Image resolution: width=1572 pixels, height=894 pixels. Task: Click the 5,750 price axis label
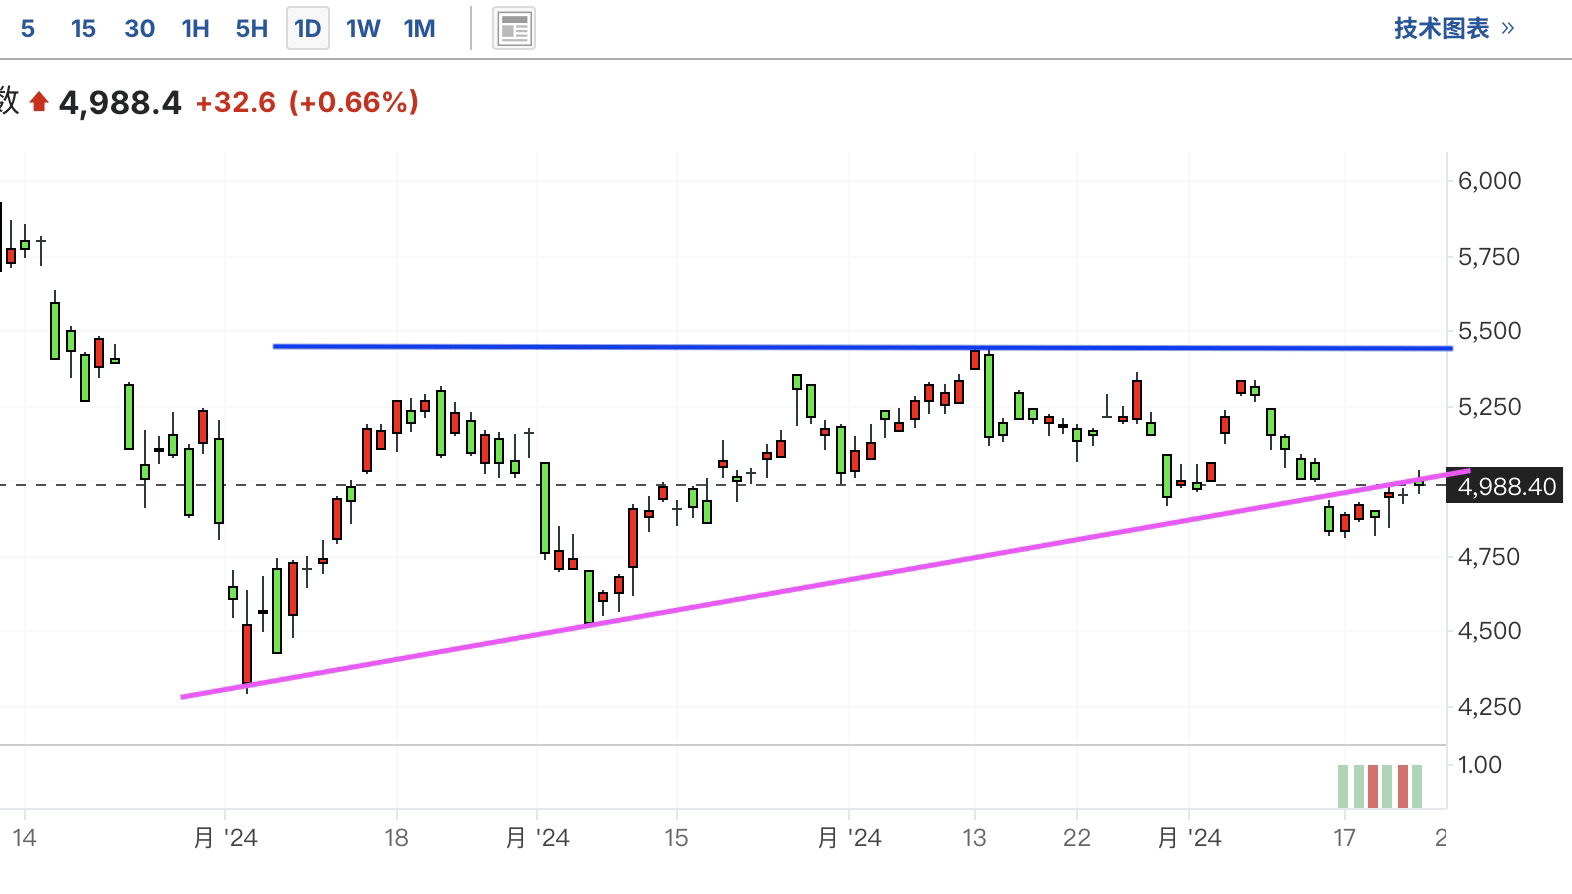point(1489,257)
